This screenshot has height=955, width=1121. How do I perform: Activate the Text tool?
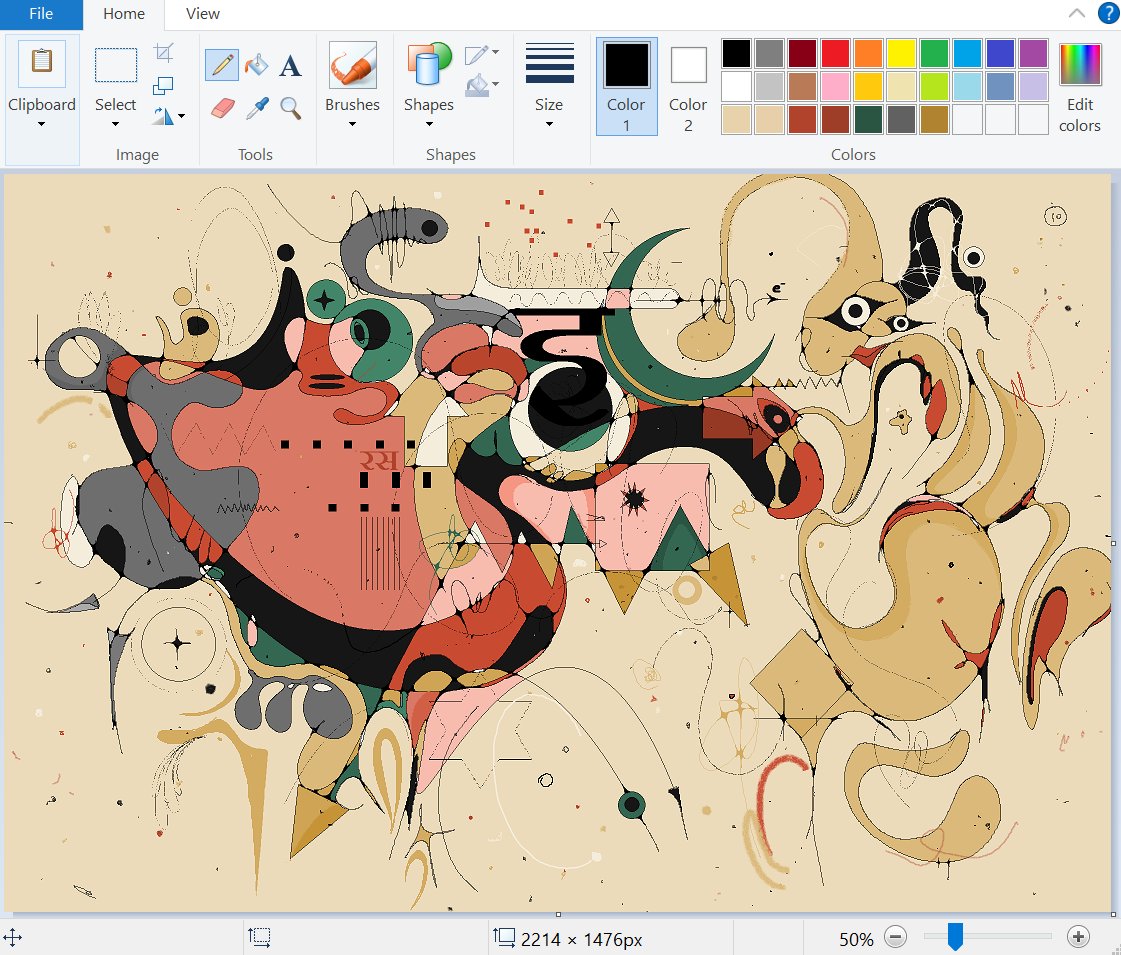click(x=290, y=64)
